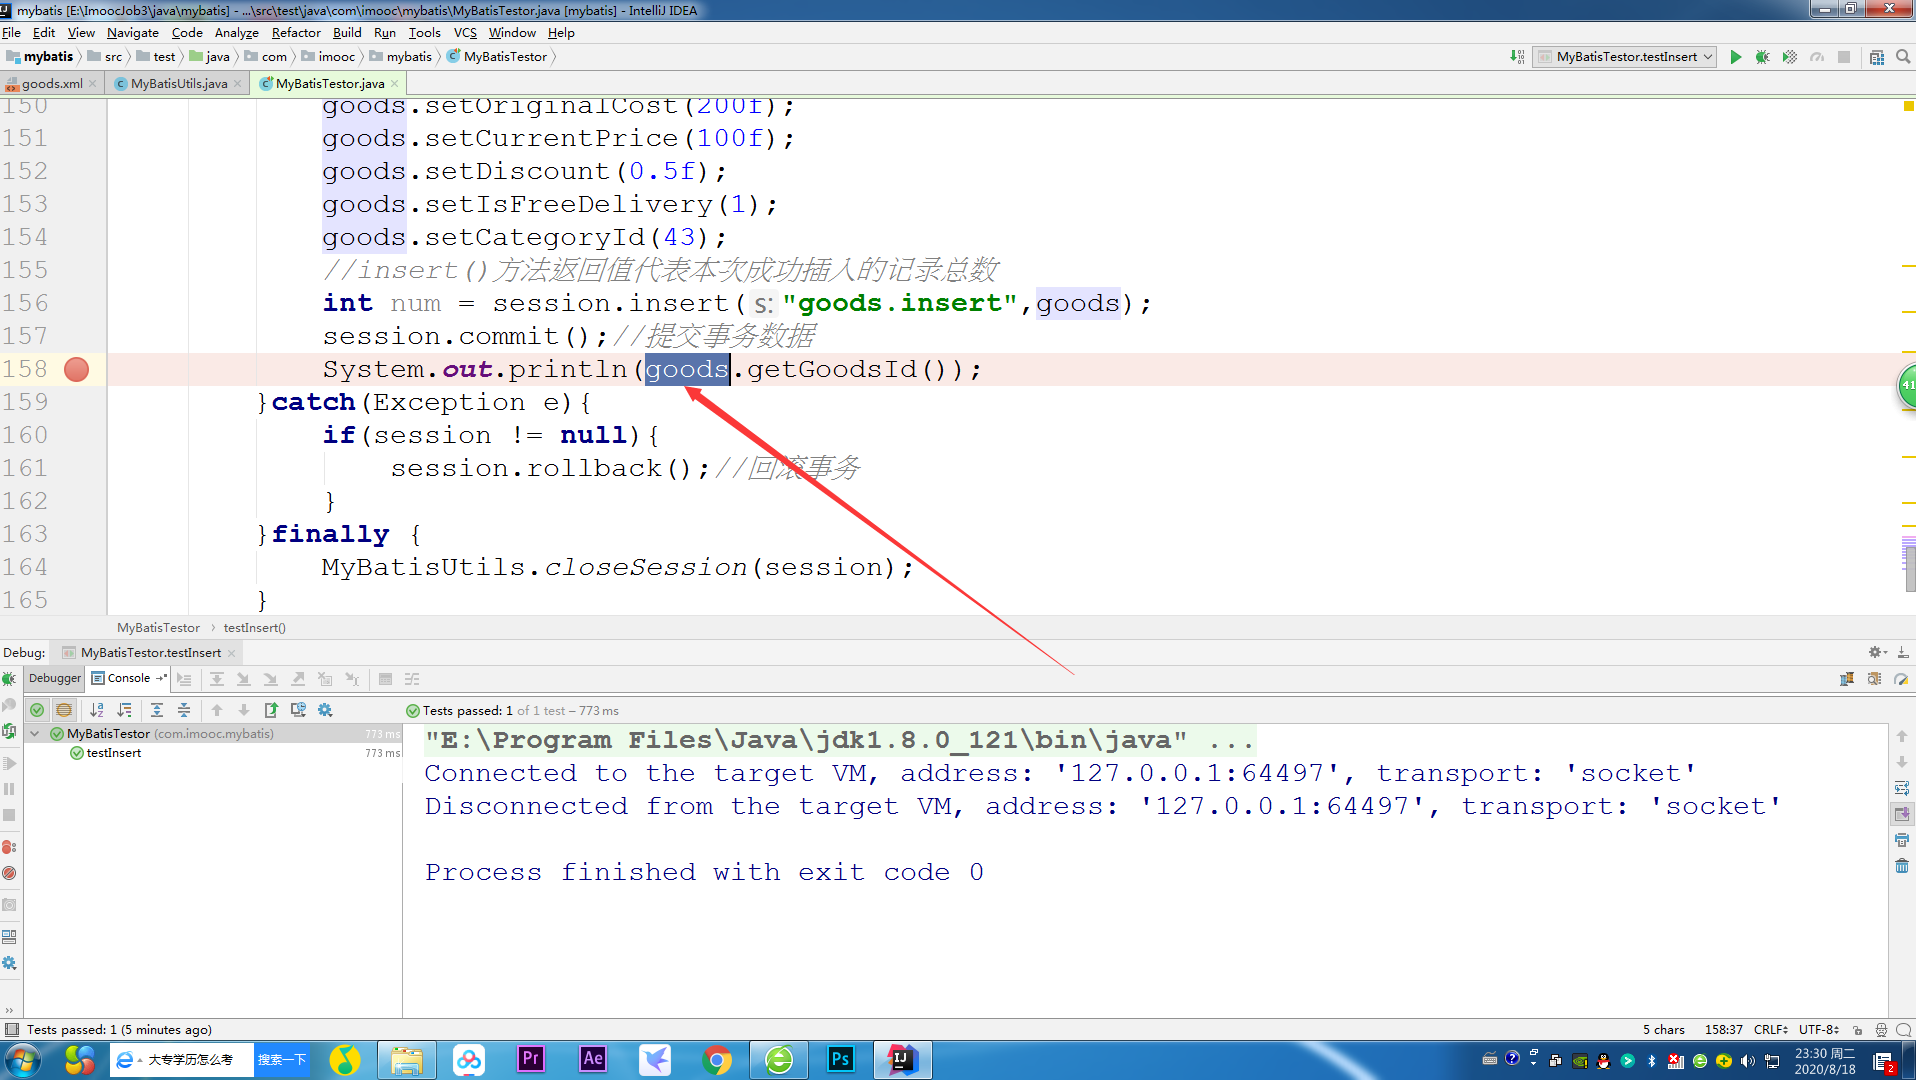Toggle soft-wrap in the console
Screen dimensions: 1916x1080
coord(1902,788)
